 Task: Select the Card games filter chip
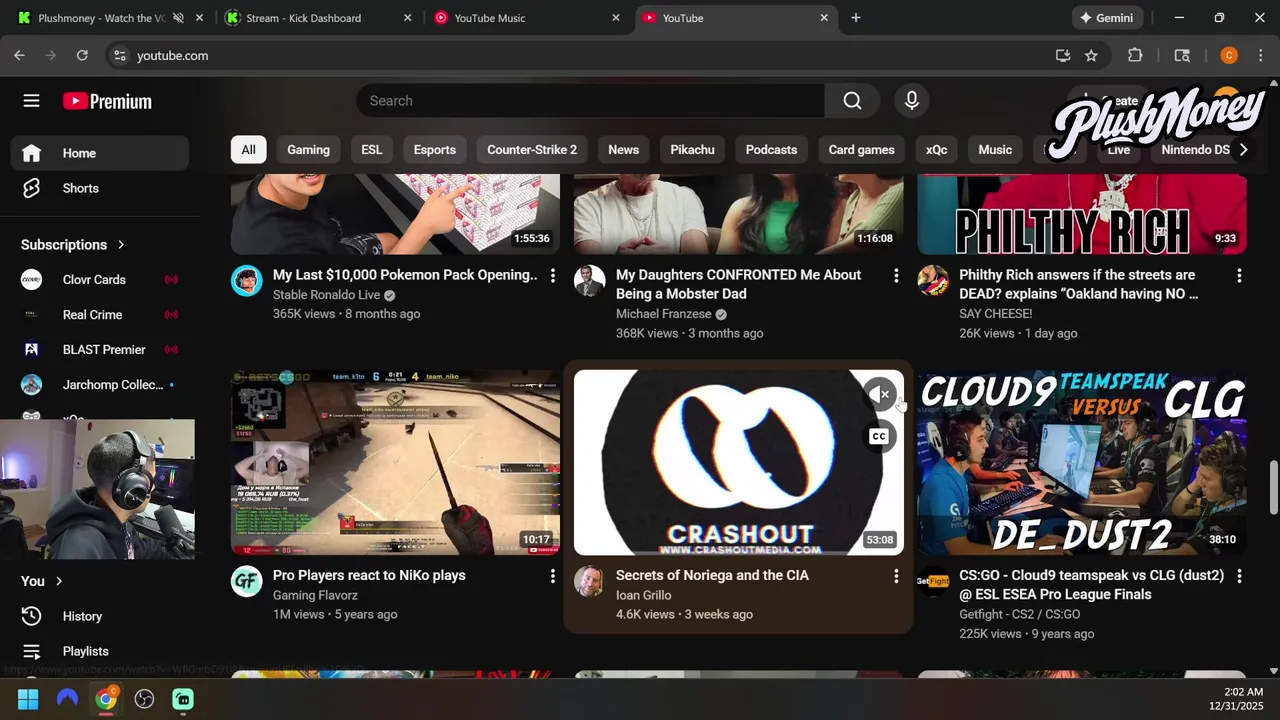pos(861,150)
